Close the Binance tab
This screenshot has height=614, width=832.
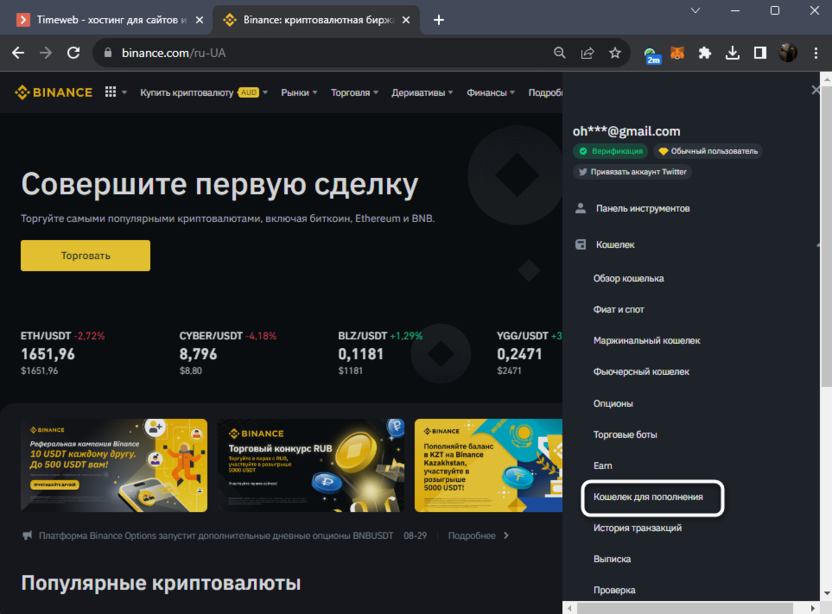[x=406, y=20]
